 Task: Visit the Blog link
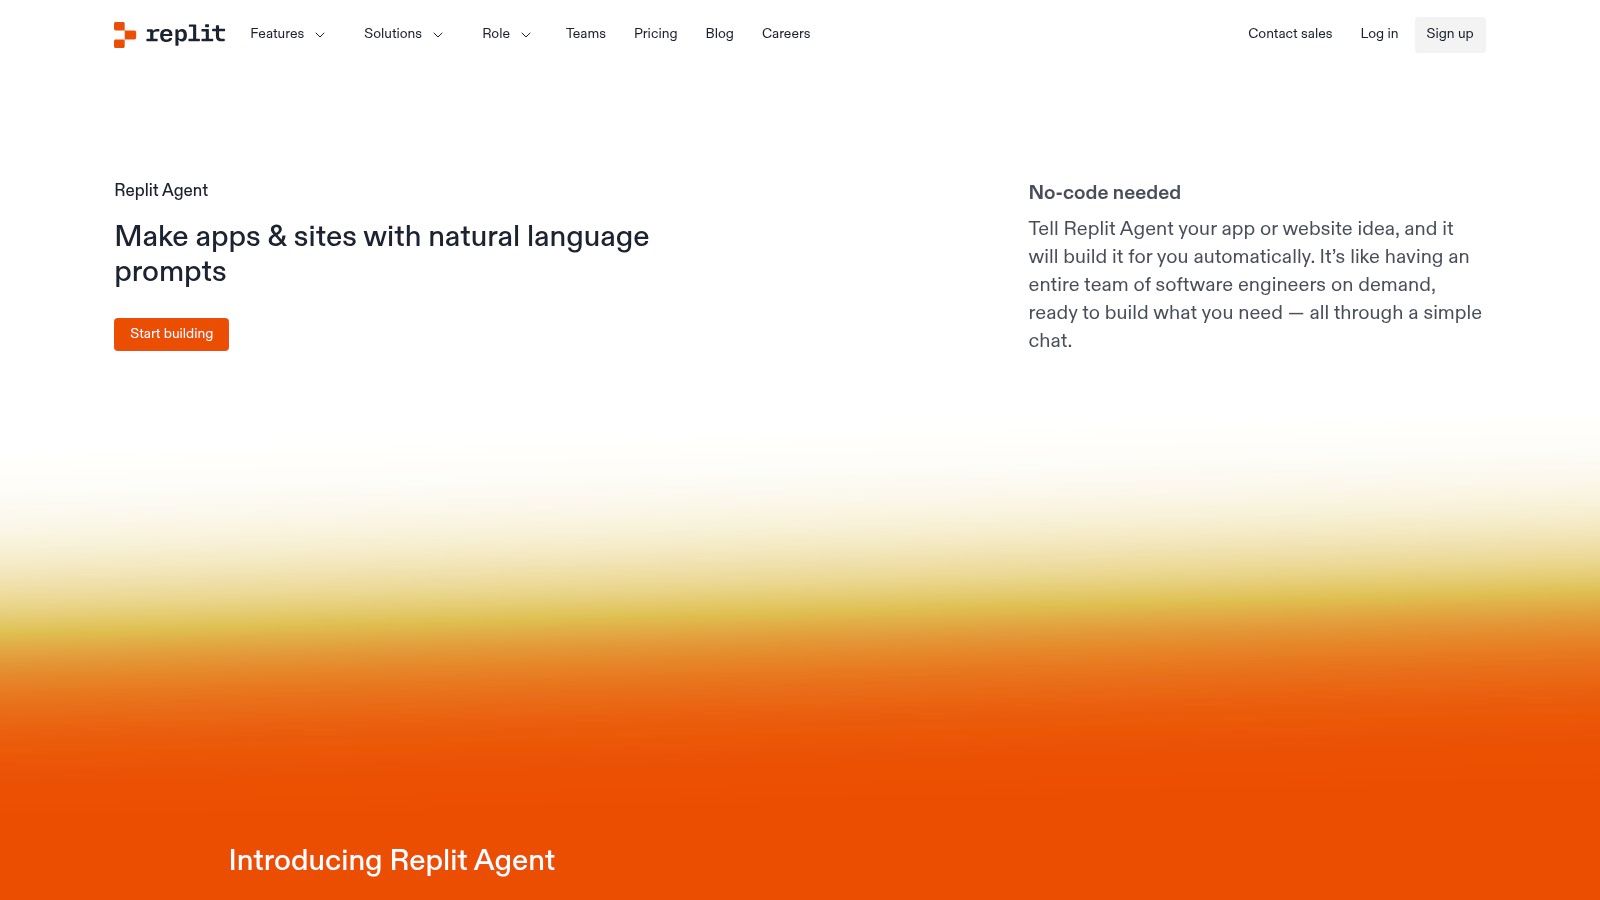(720, 34)
